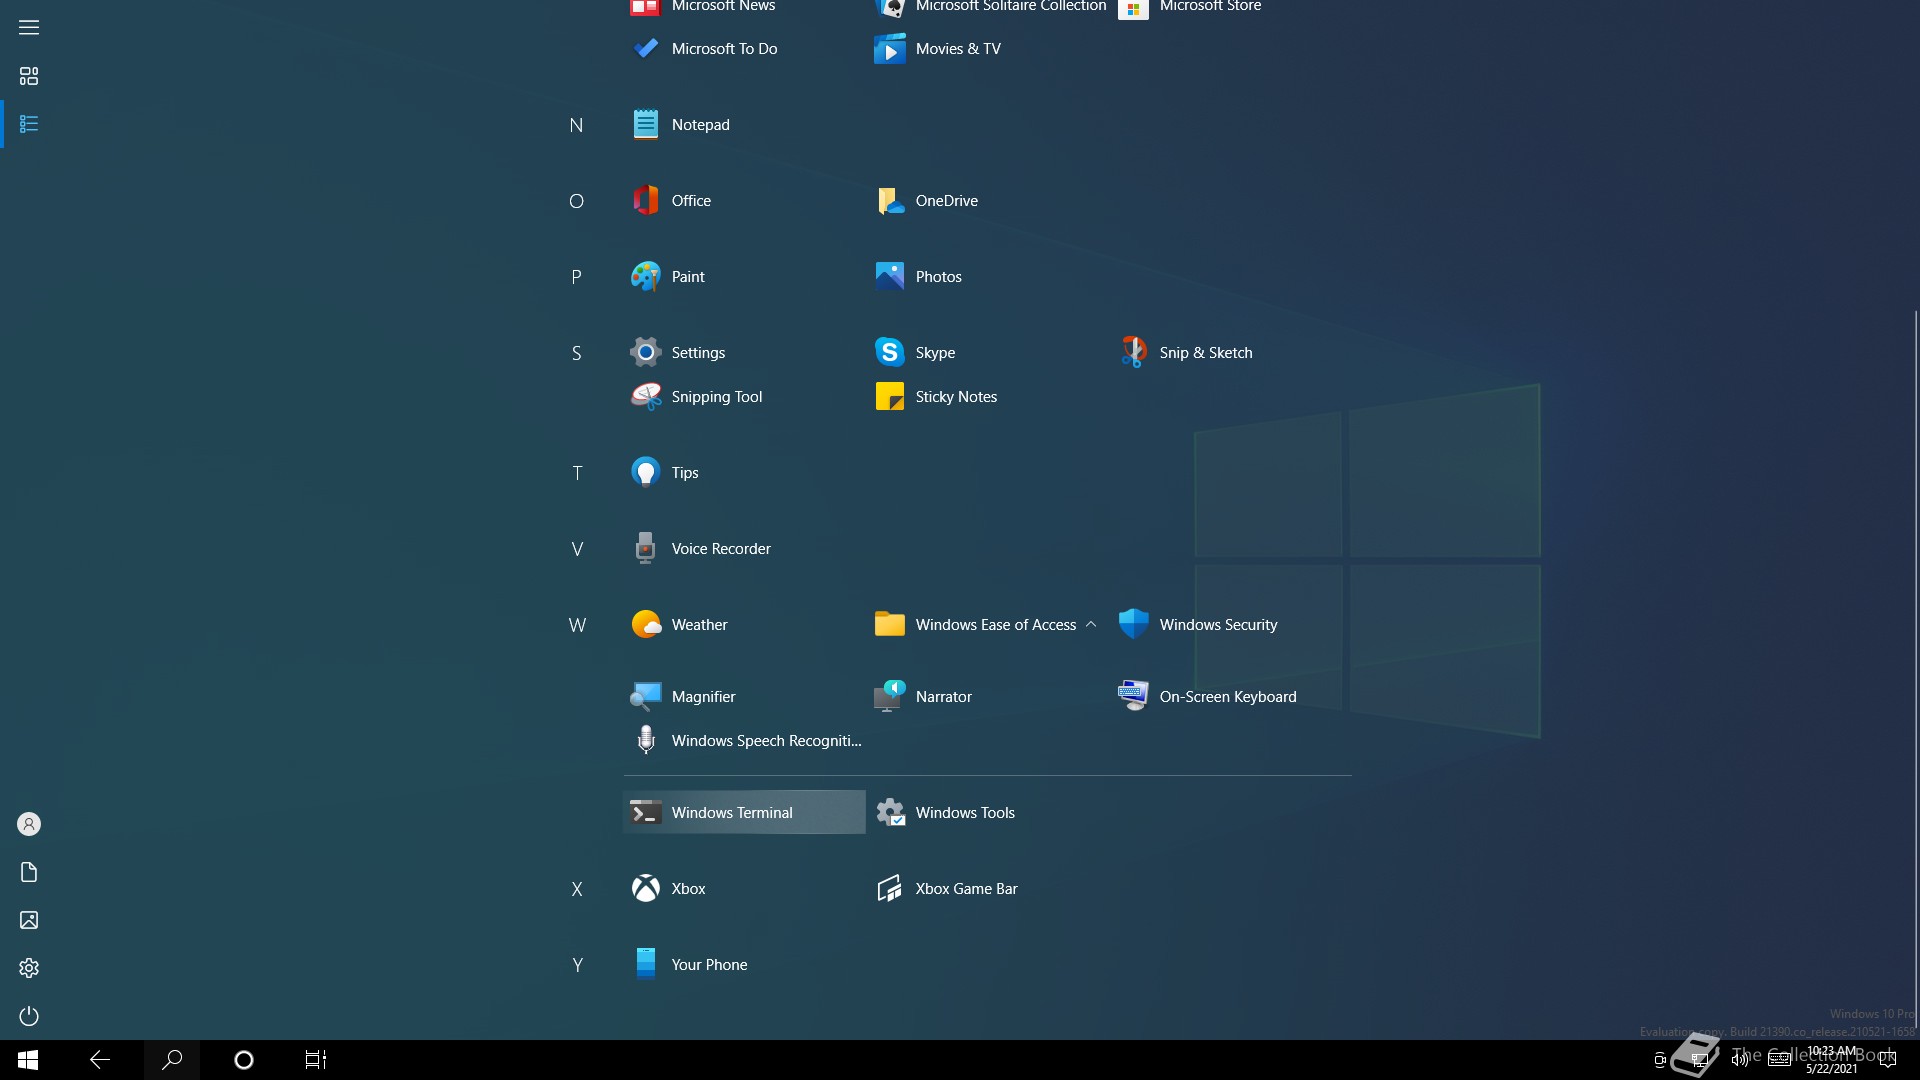The image size is (1920, 1080).
Task: Open Task View
Action: [x=316, y=1060]
